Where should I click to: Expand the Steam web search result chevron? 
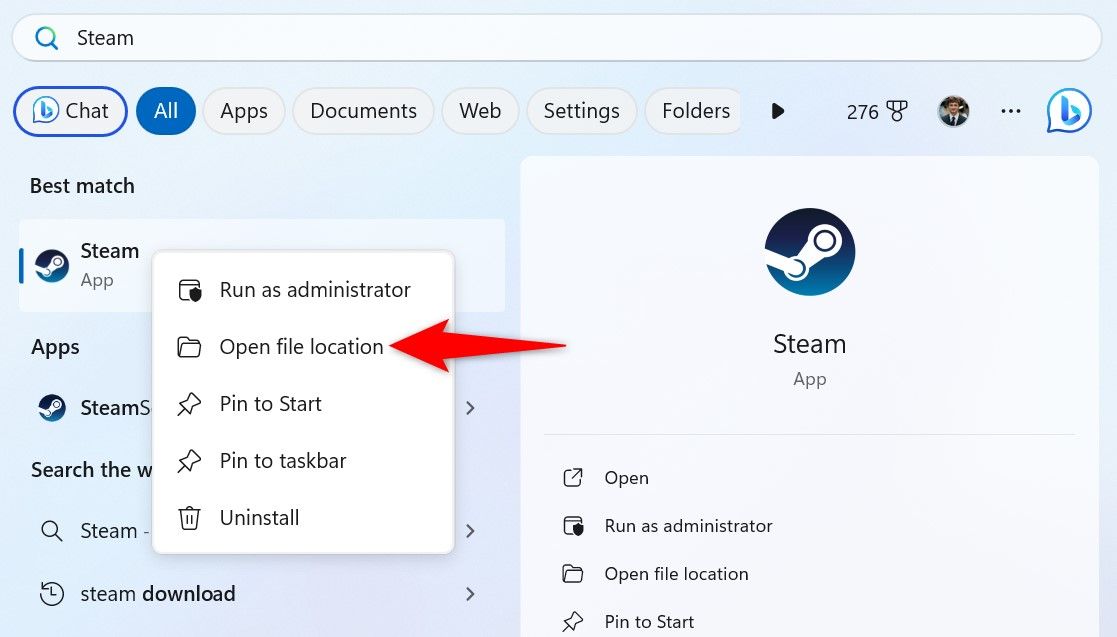click(469, 531)
